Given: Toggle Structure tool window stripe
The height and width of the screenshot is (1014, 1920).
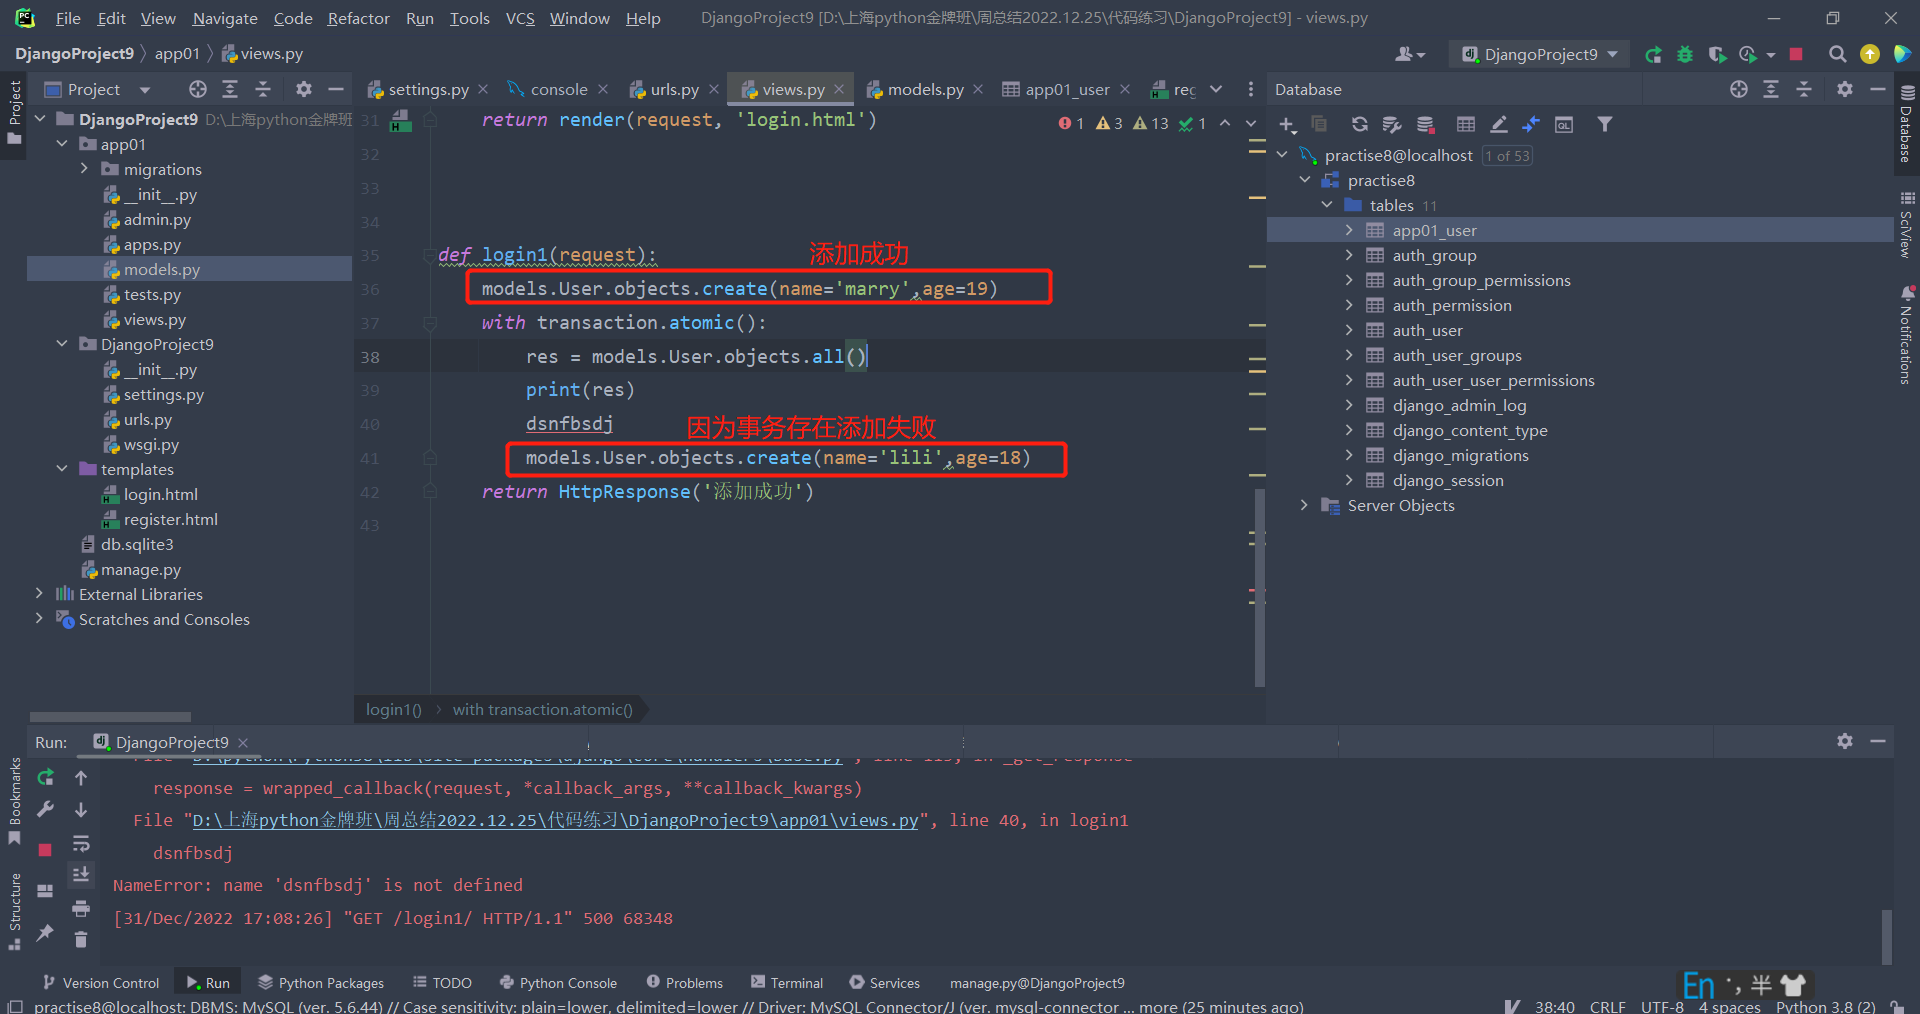Looking at the screenshot, I should click(14, 910).
